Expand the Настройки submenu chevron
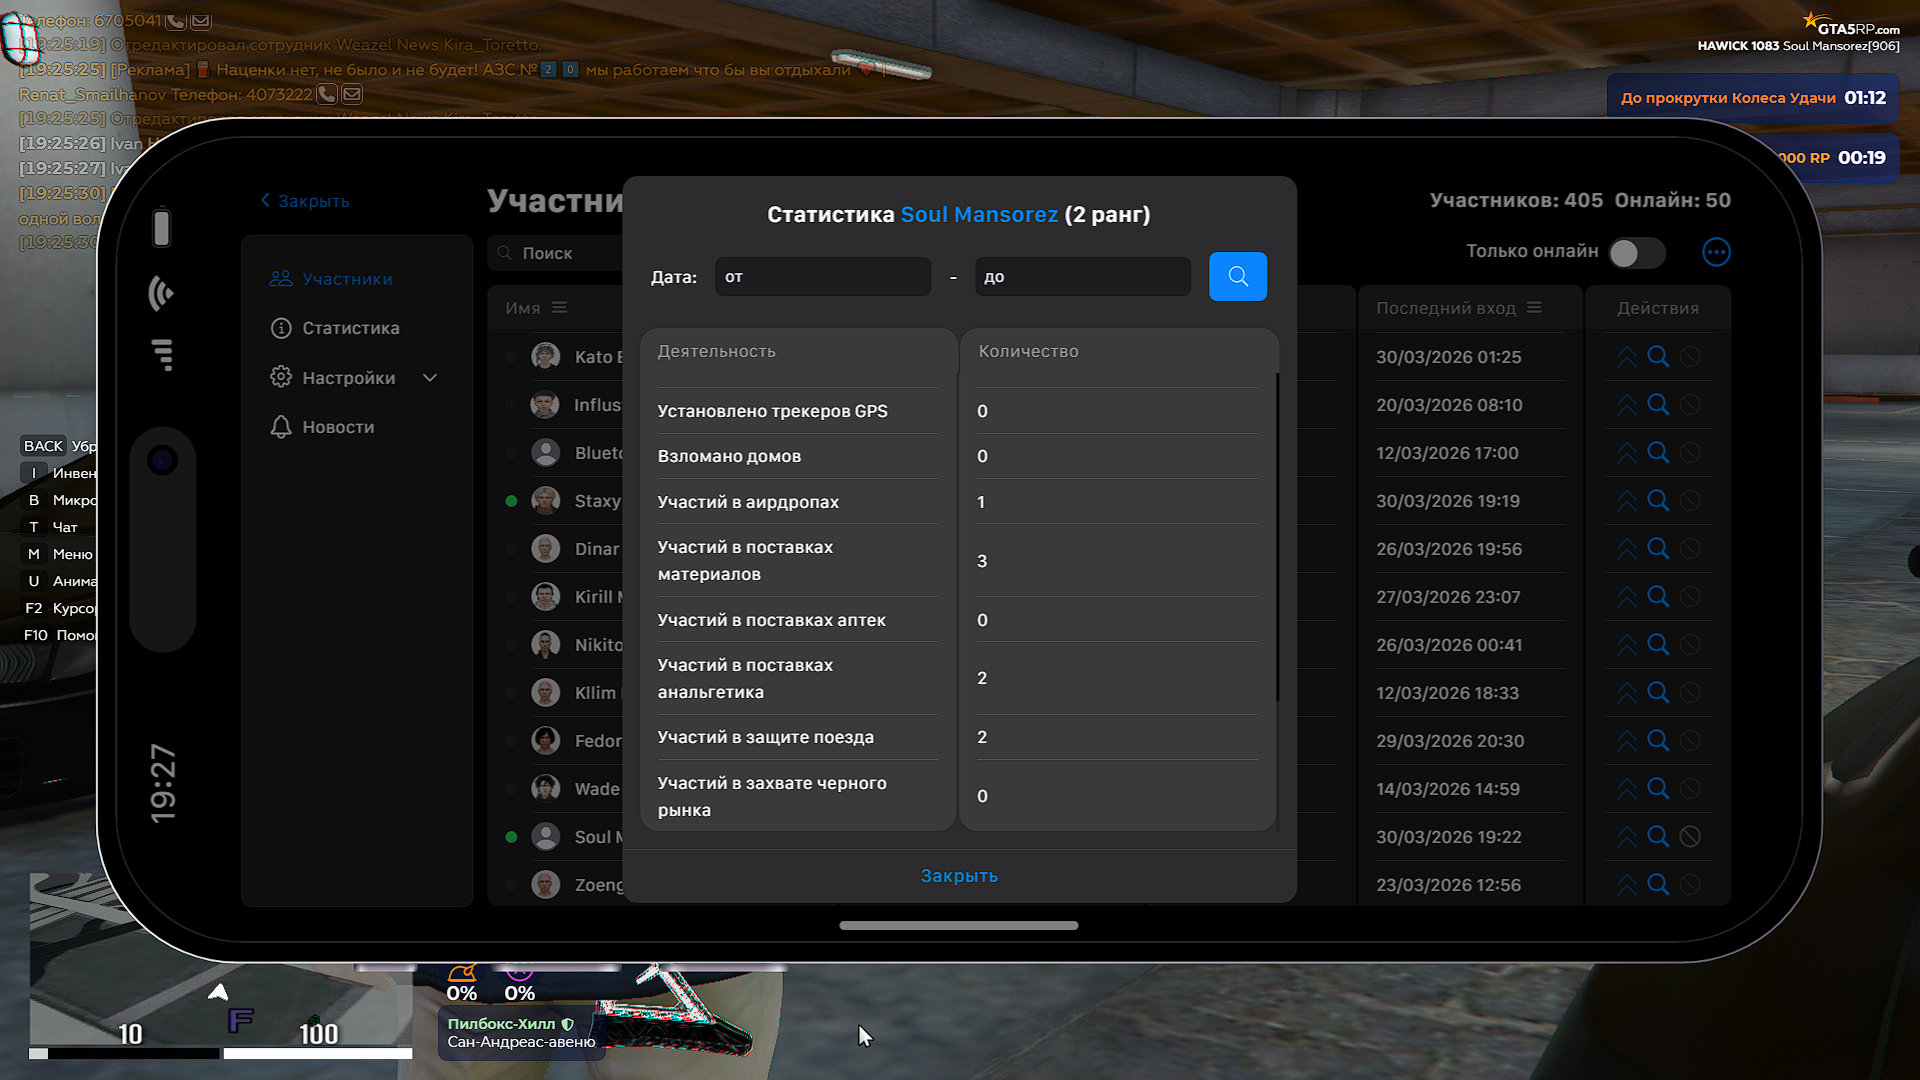The height and width of the screenshot is (1080, 1920). pos(430,378)
